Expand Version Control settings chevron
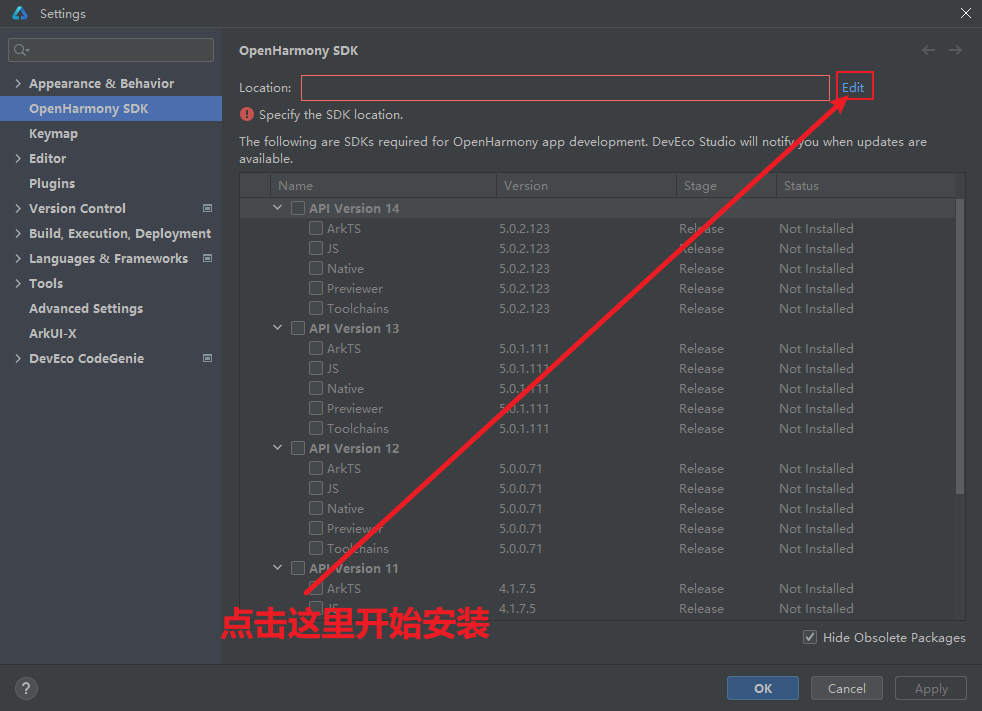This screenshot has height=711, width=982. click(18, 209)
